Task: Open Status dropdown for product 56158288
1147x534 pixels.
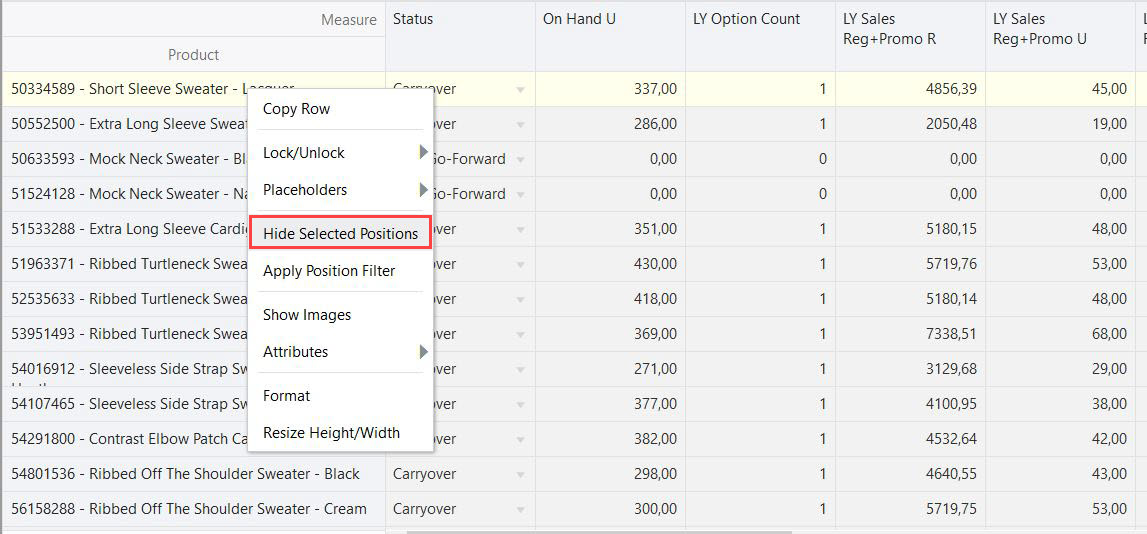Action: (x=520, y=511)
